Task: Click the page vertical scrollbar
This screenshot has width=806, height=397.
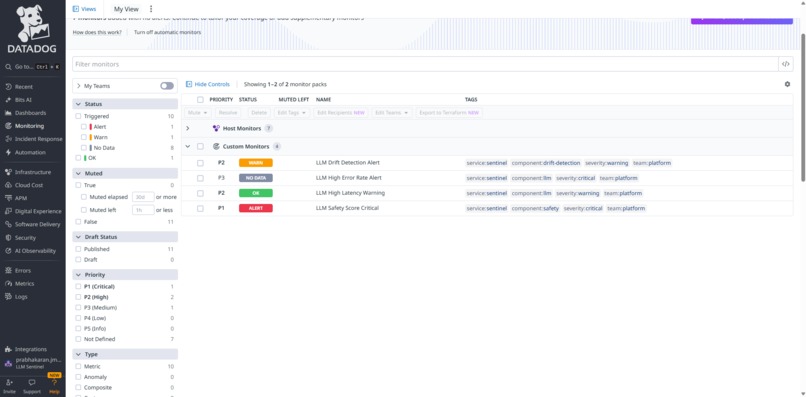Action: coord(803,108)
